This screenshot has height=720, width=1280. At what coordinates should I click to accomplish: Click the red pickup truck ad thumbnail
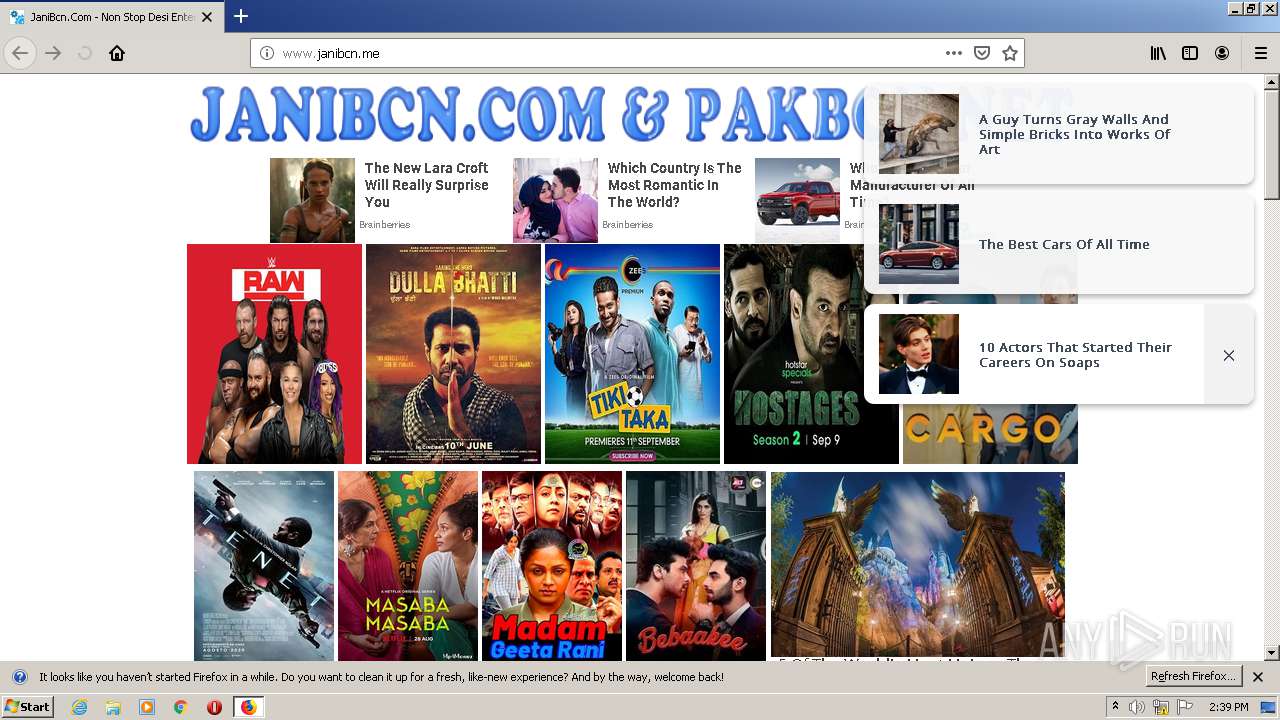(x=797, y=200)
